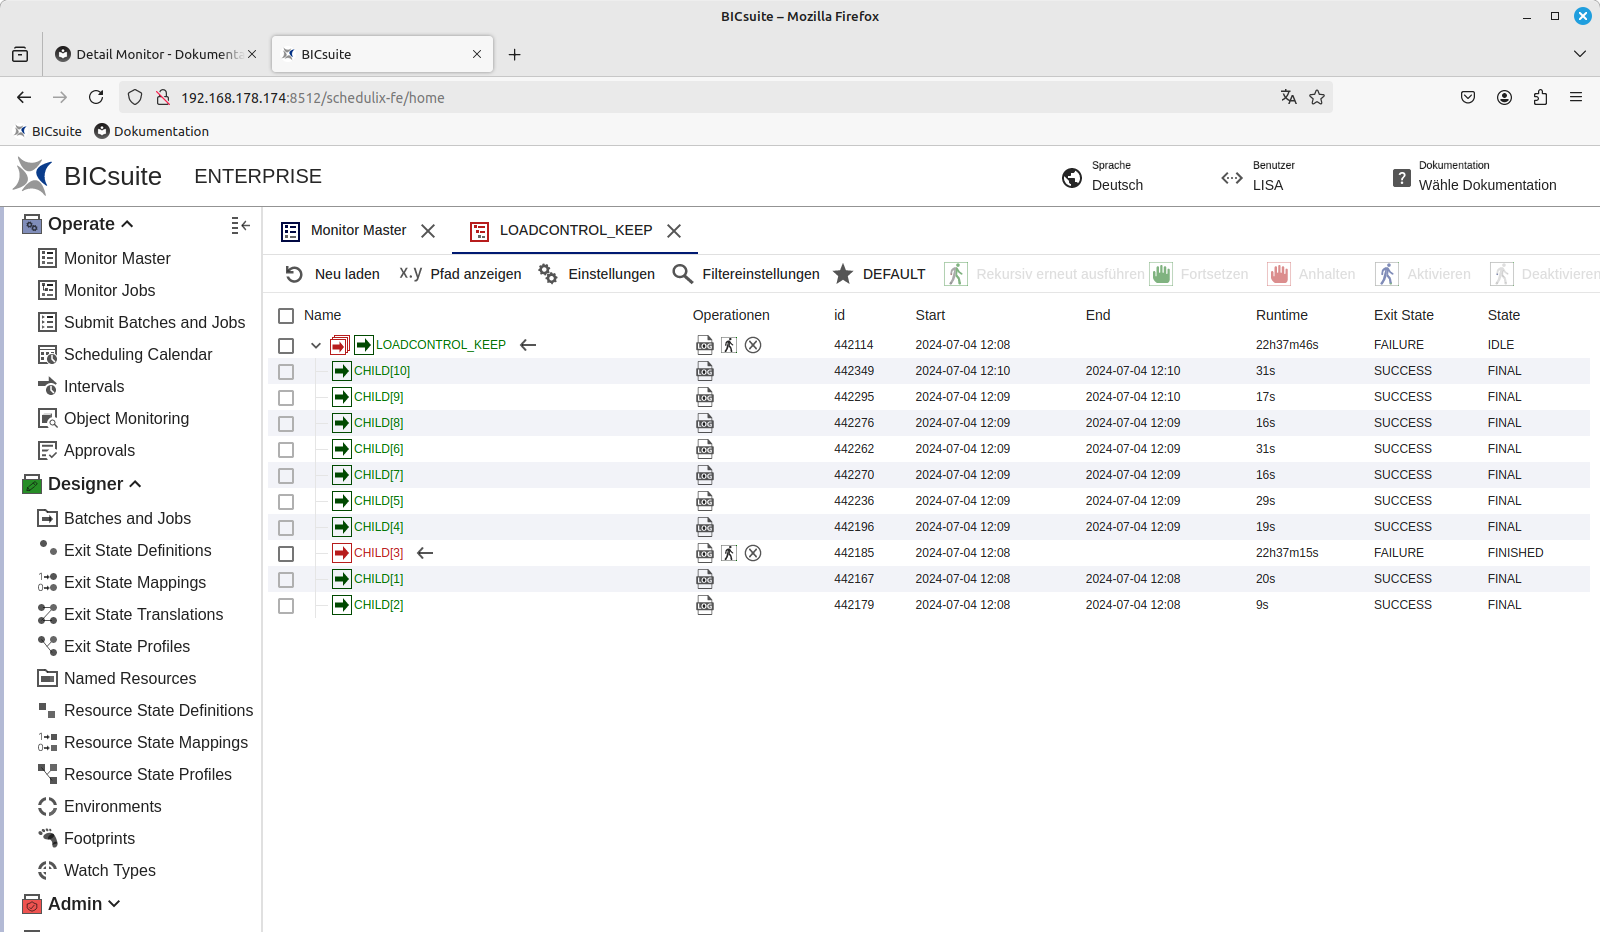
Task: Click the browser URL address bar
Action: 700,97
